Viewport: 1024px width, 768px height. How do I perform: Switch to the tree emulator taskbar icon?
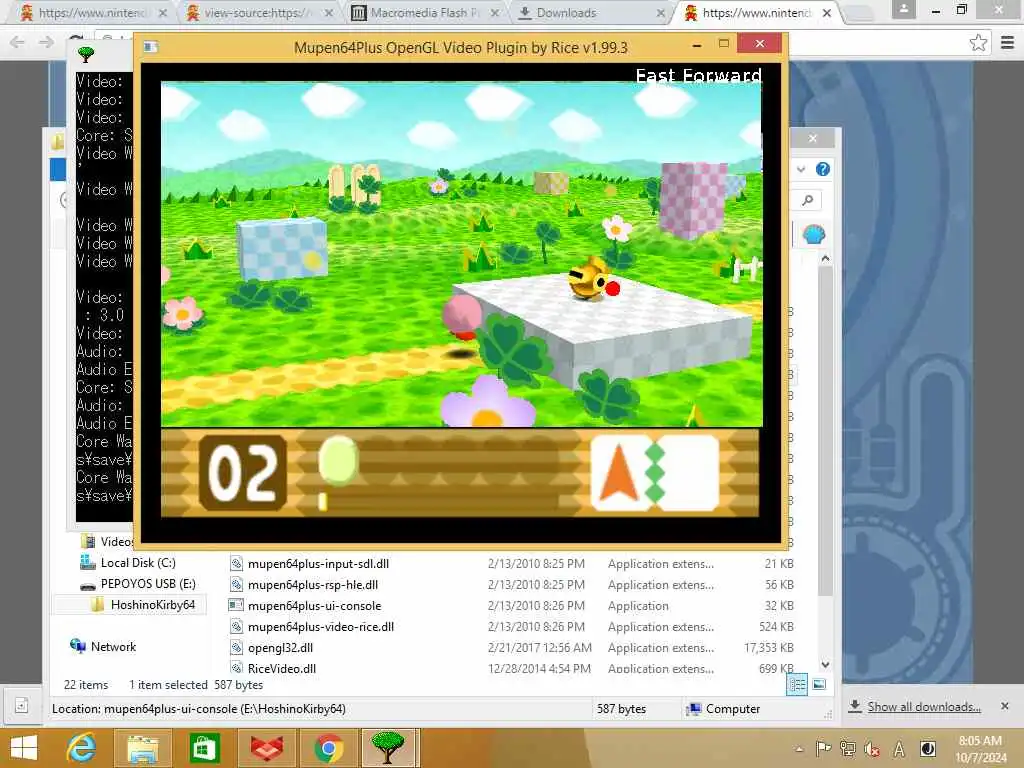click(388, 748)
